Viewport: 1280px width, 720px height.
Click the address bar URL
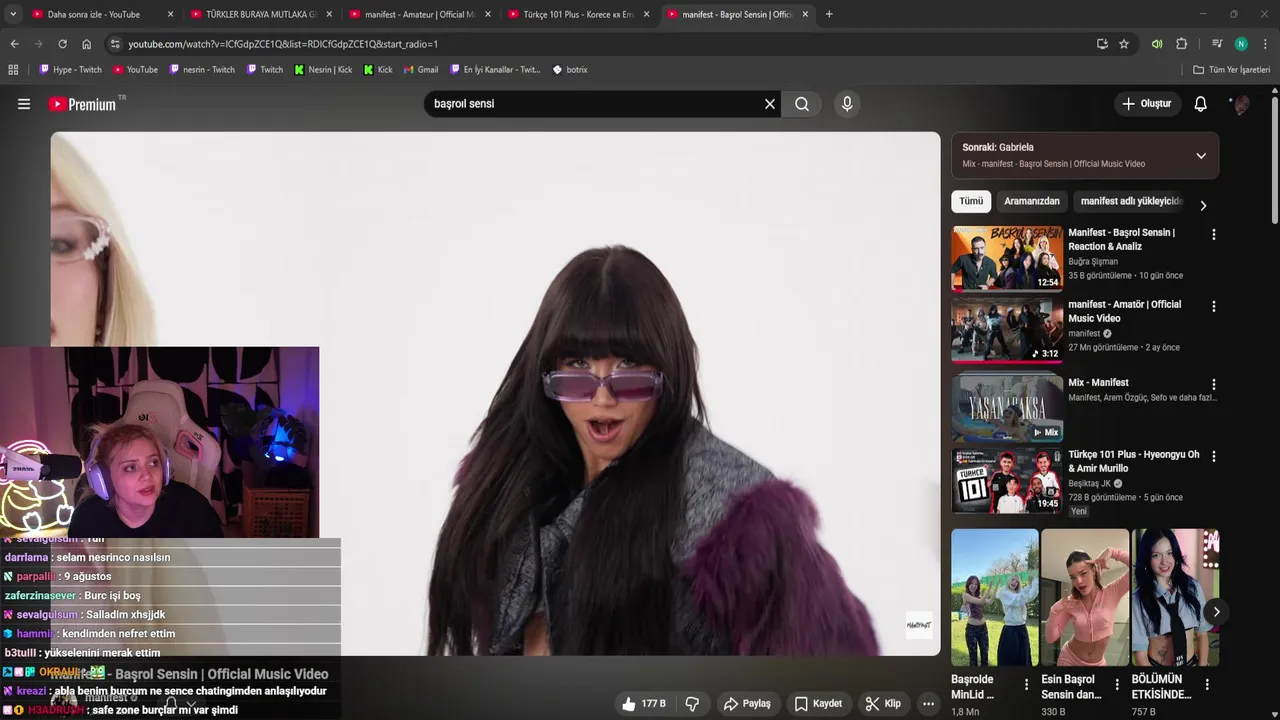(283, 44)
